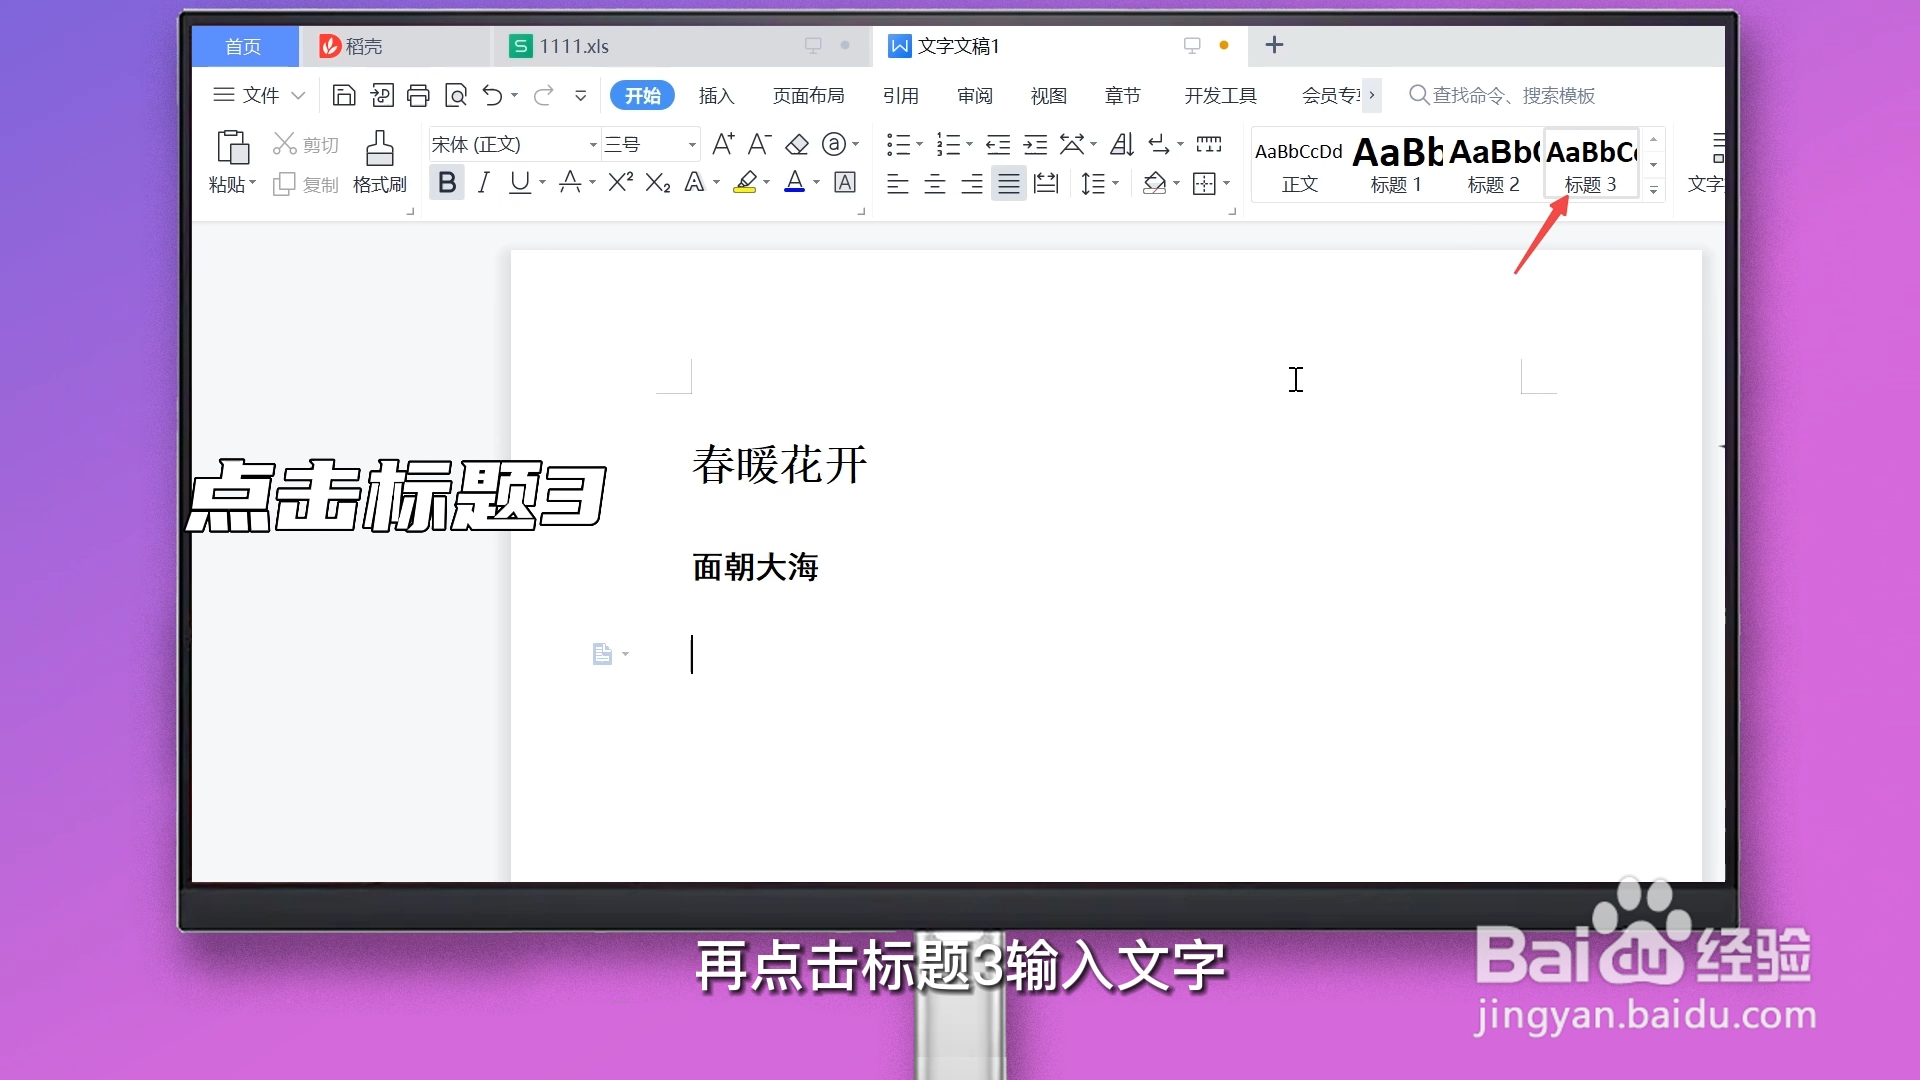
Task: Apply superscript X² formatting
Action: coord(620,182)
